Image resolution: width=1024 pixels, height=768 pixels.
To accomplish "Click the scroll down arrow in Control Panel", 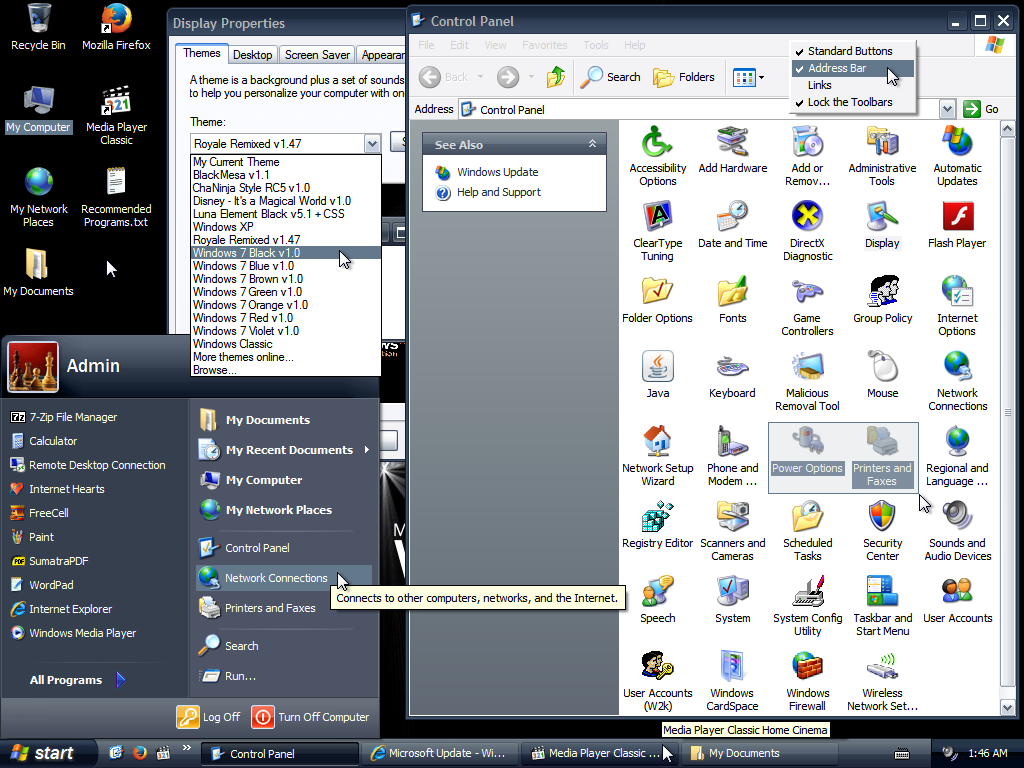I will 1007,707.
